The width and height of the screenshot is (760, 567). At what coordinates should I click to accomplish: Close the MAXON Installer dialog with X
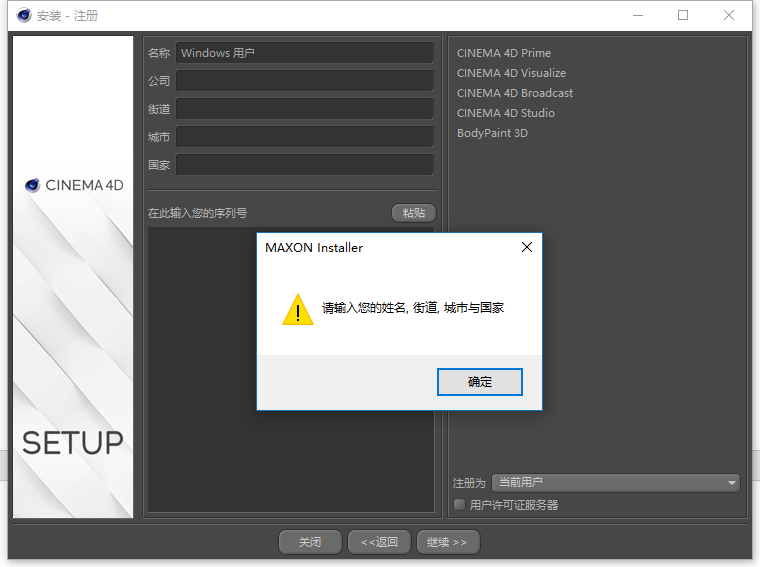pos(527,247)
